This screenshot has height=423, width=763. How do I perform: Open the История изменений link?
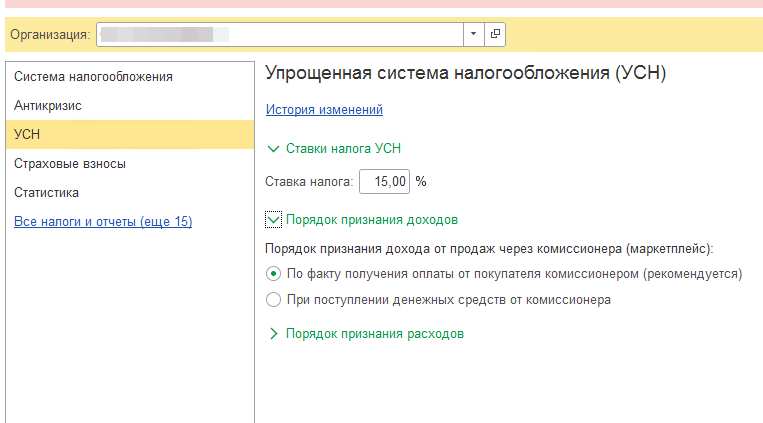tap(324, 110)
